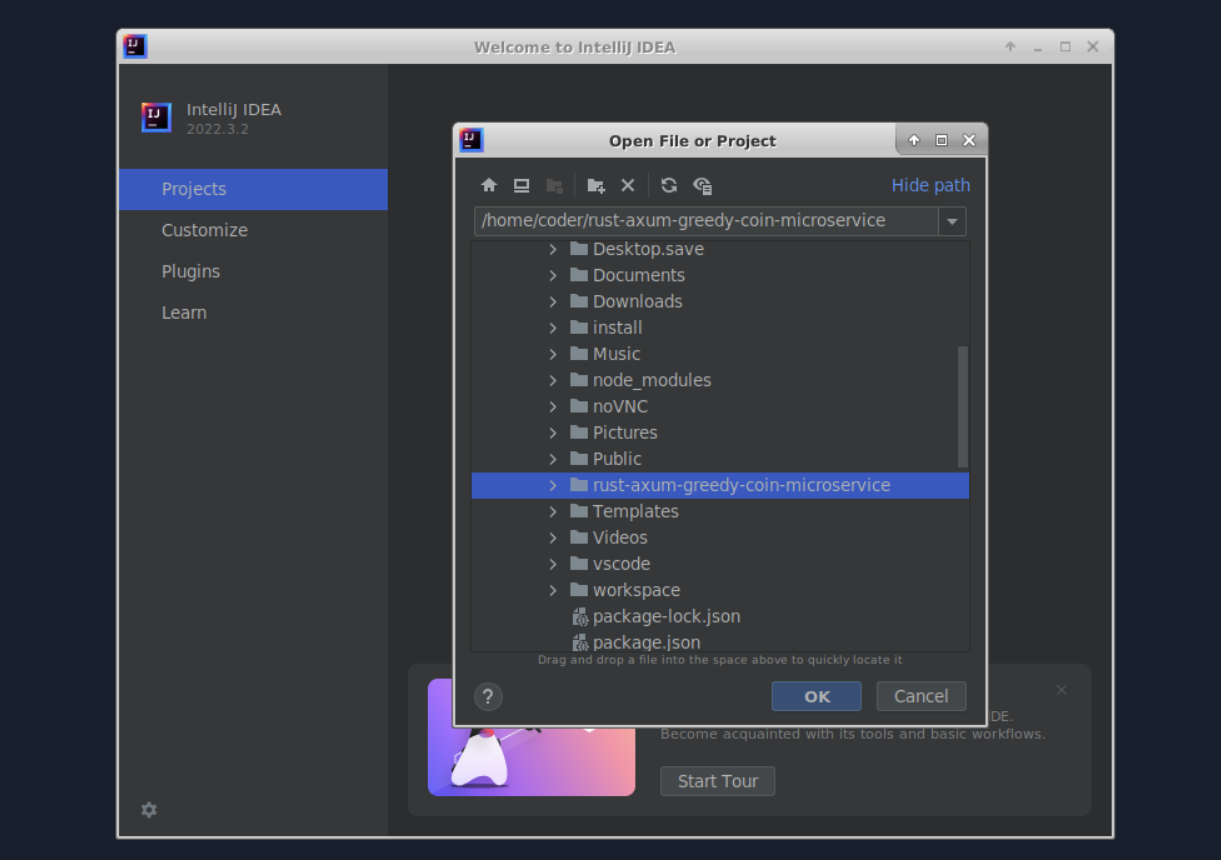1221x860 pixels.
Task: Click the folder icon beside Pictures
Action: 579,432
